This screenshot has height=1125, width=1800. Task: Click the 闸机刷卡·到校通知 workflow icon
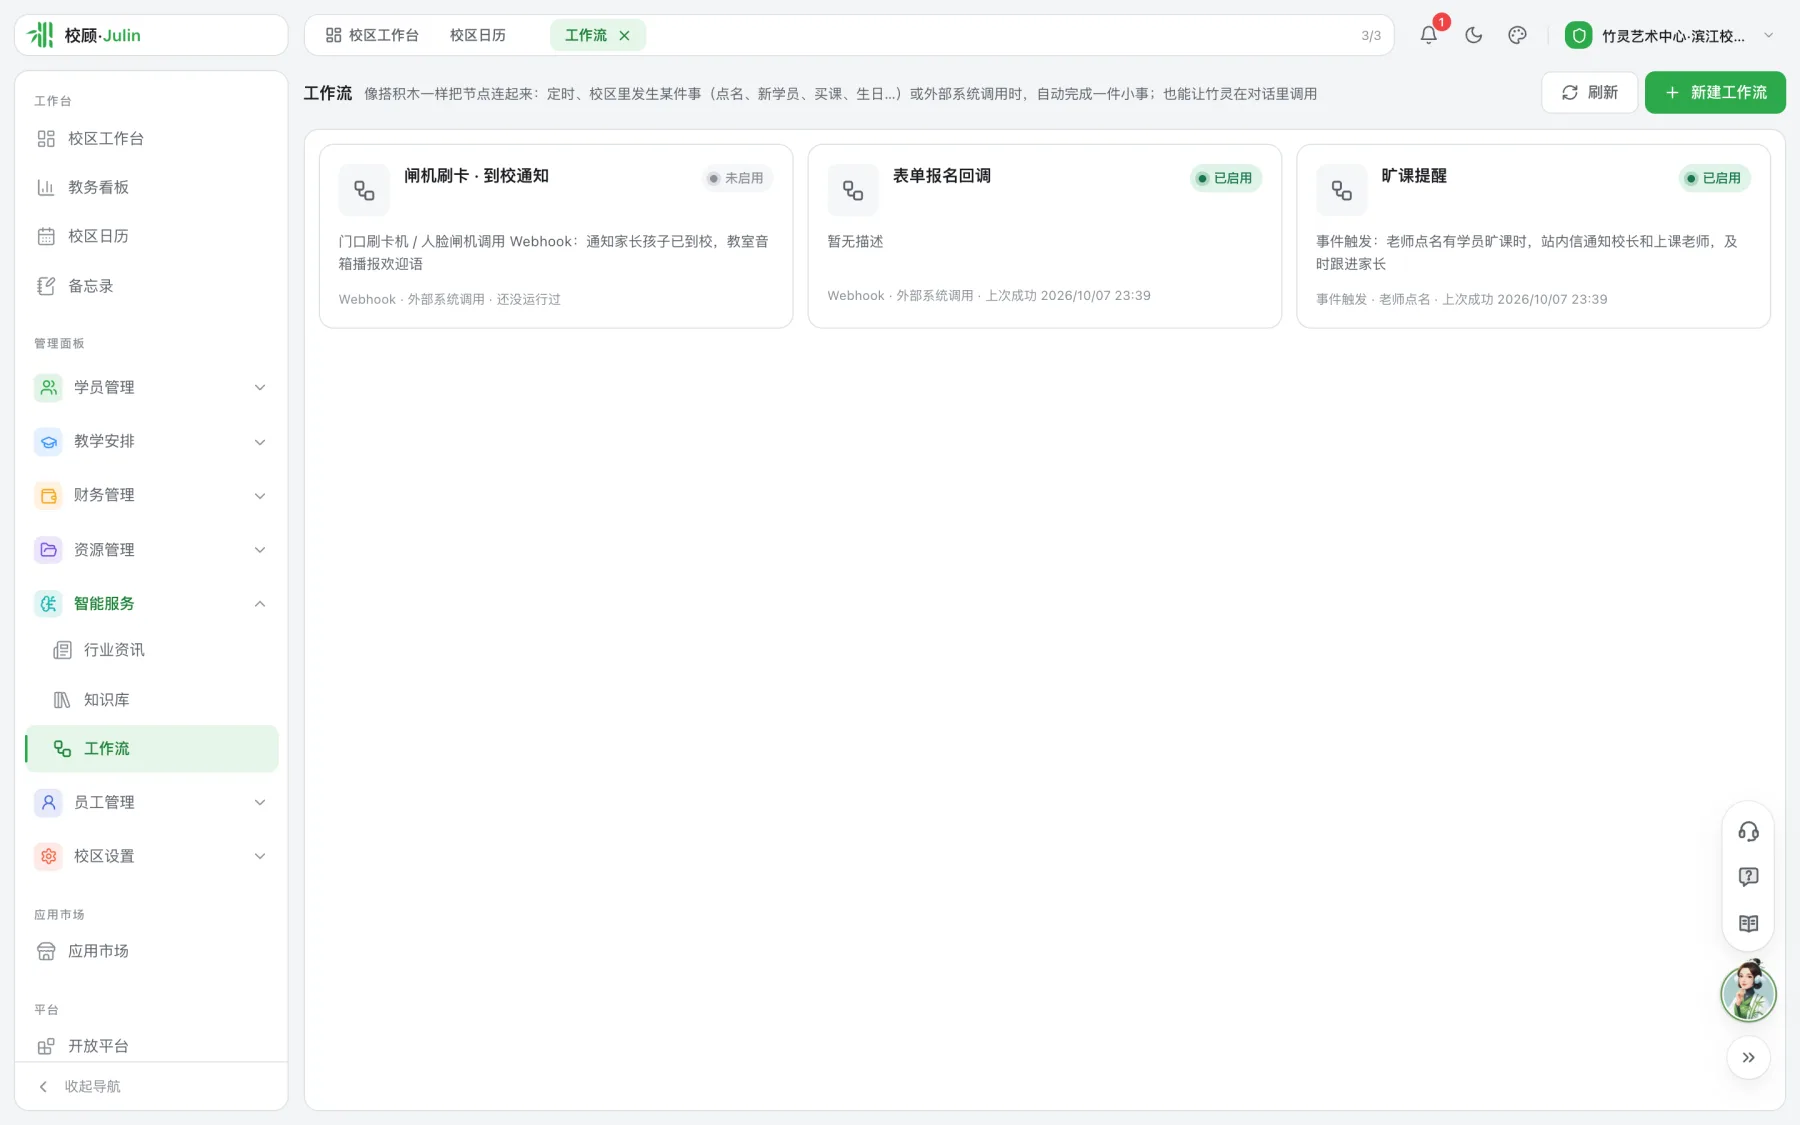364,190
